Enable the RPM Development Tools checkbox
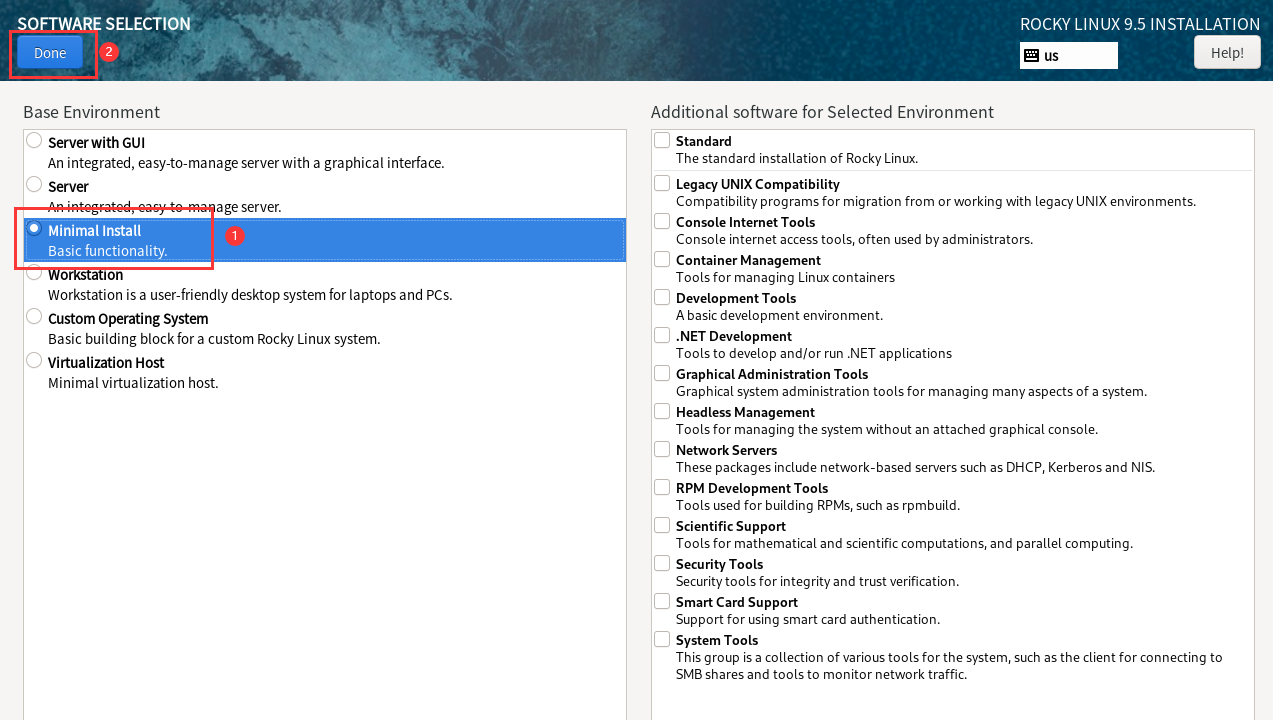The height and width of the screenshot is (720, 1273). click(x=662, y=487)
